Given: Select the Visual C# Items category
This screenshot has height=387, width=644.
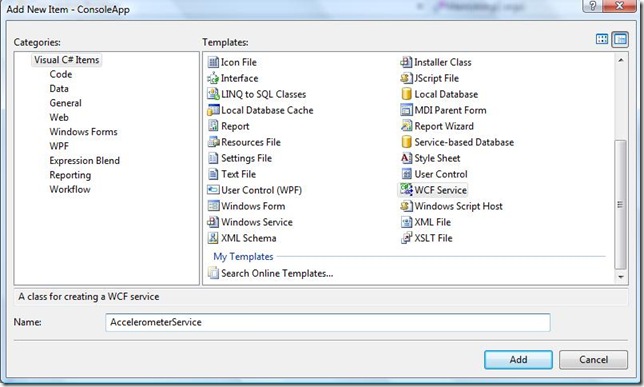Looking at the screenshot, I should 67,60.
